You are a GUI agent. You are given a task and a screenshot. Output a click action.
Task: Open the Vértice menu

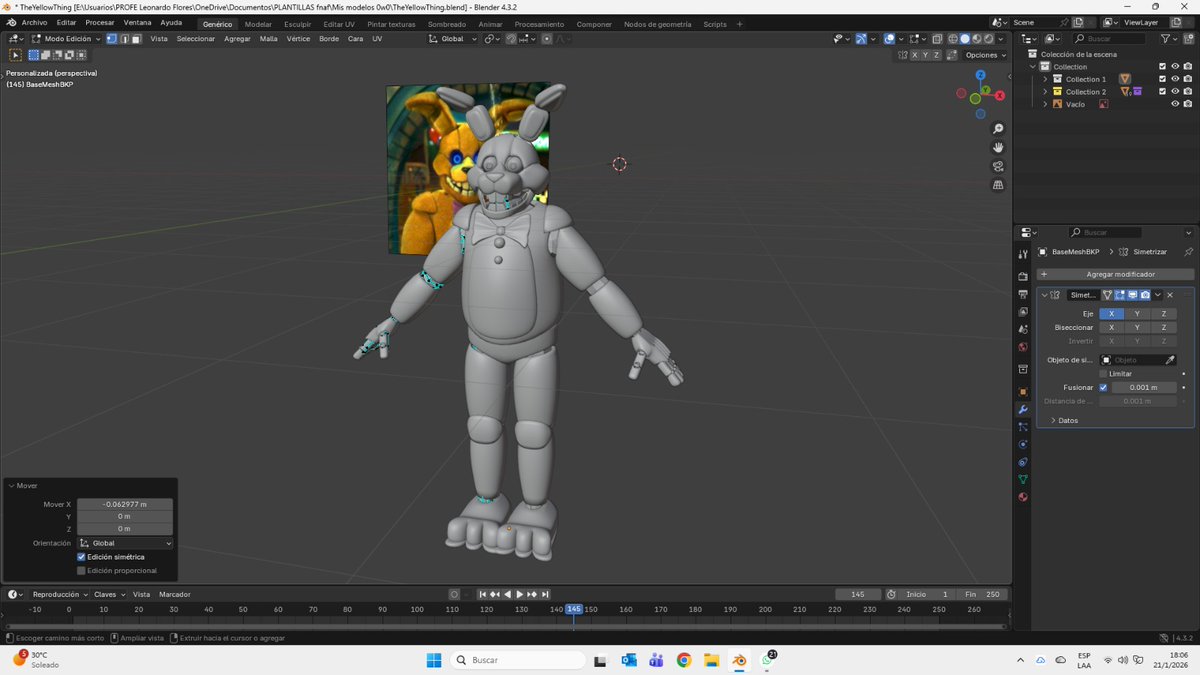pyautogui.click(x=298, y=39)
